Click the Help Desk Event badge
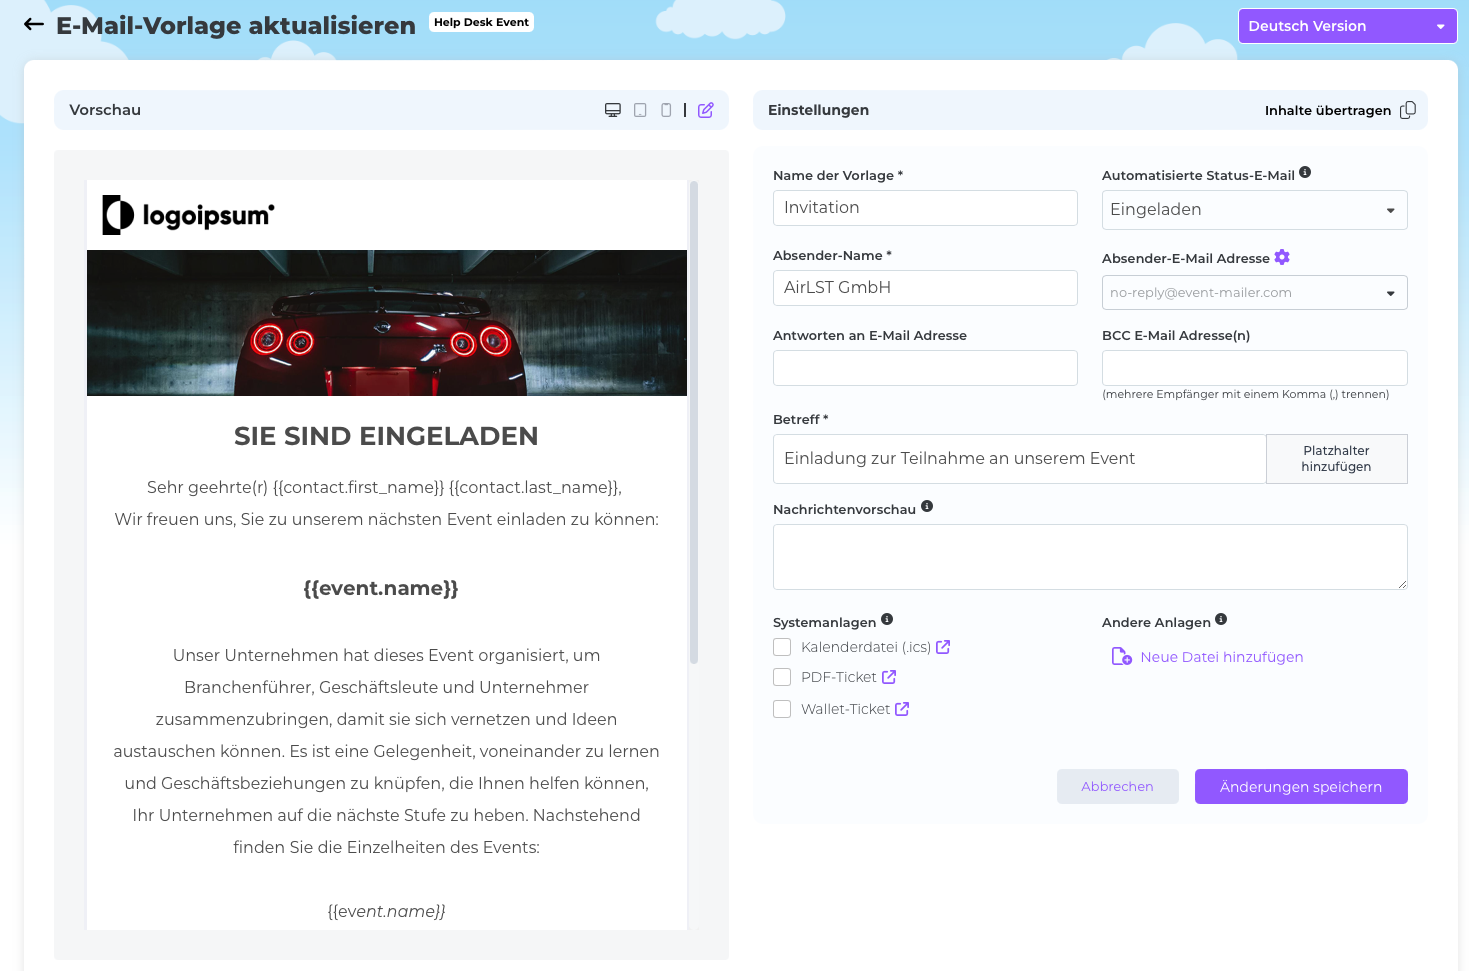 click(481, 22)
